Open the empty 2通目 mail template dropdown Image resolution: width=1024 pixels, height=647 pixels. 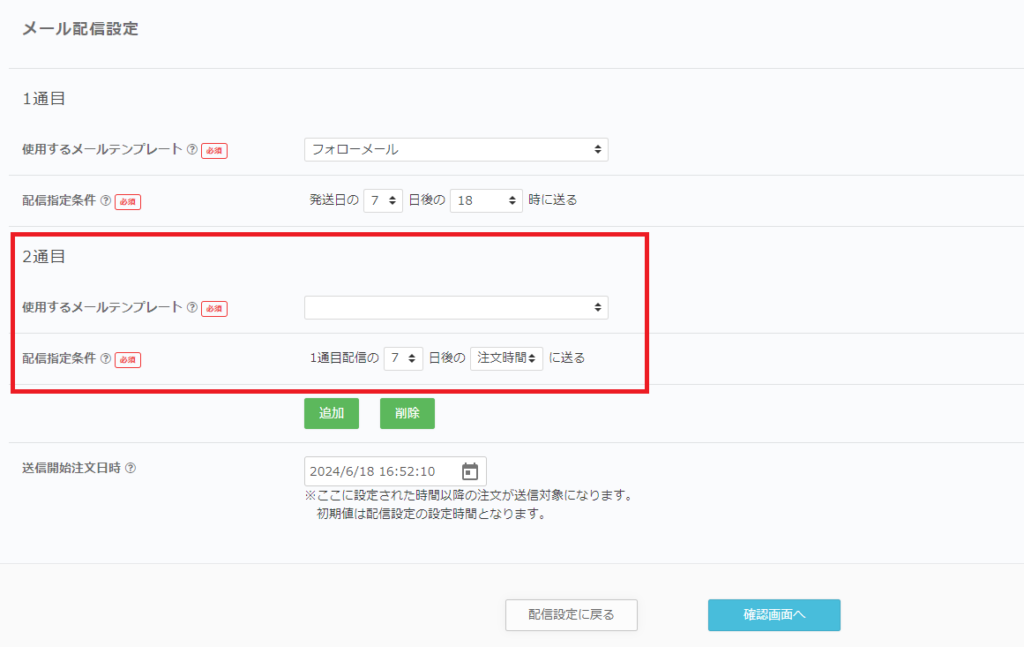pos(456,308)
